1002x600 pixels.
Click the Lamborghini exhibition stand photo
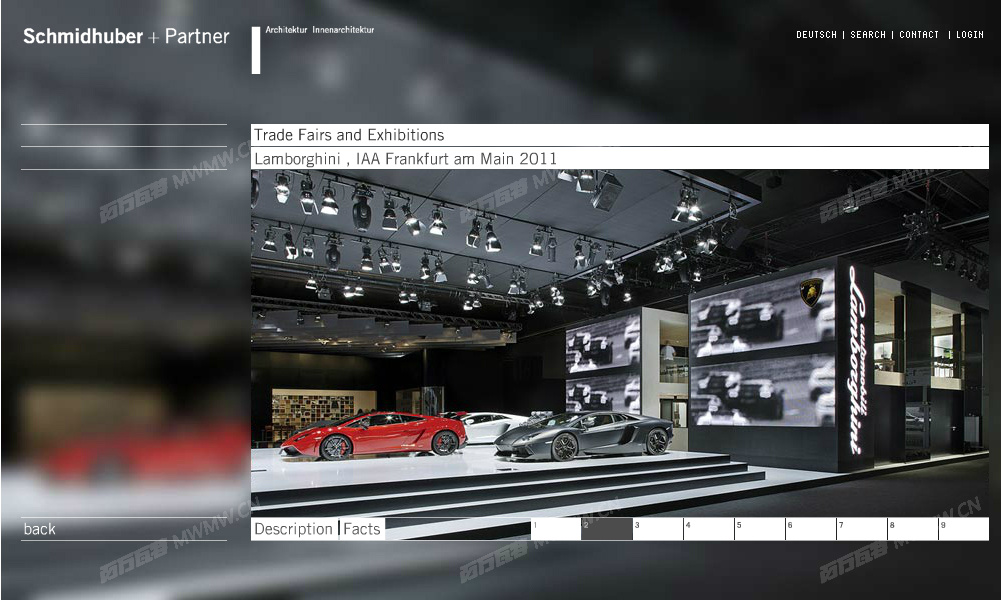pos(620,343)
